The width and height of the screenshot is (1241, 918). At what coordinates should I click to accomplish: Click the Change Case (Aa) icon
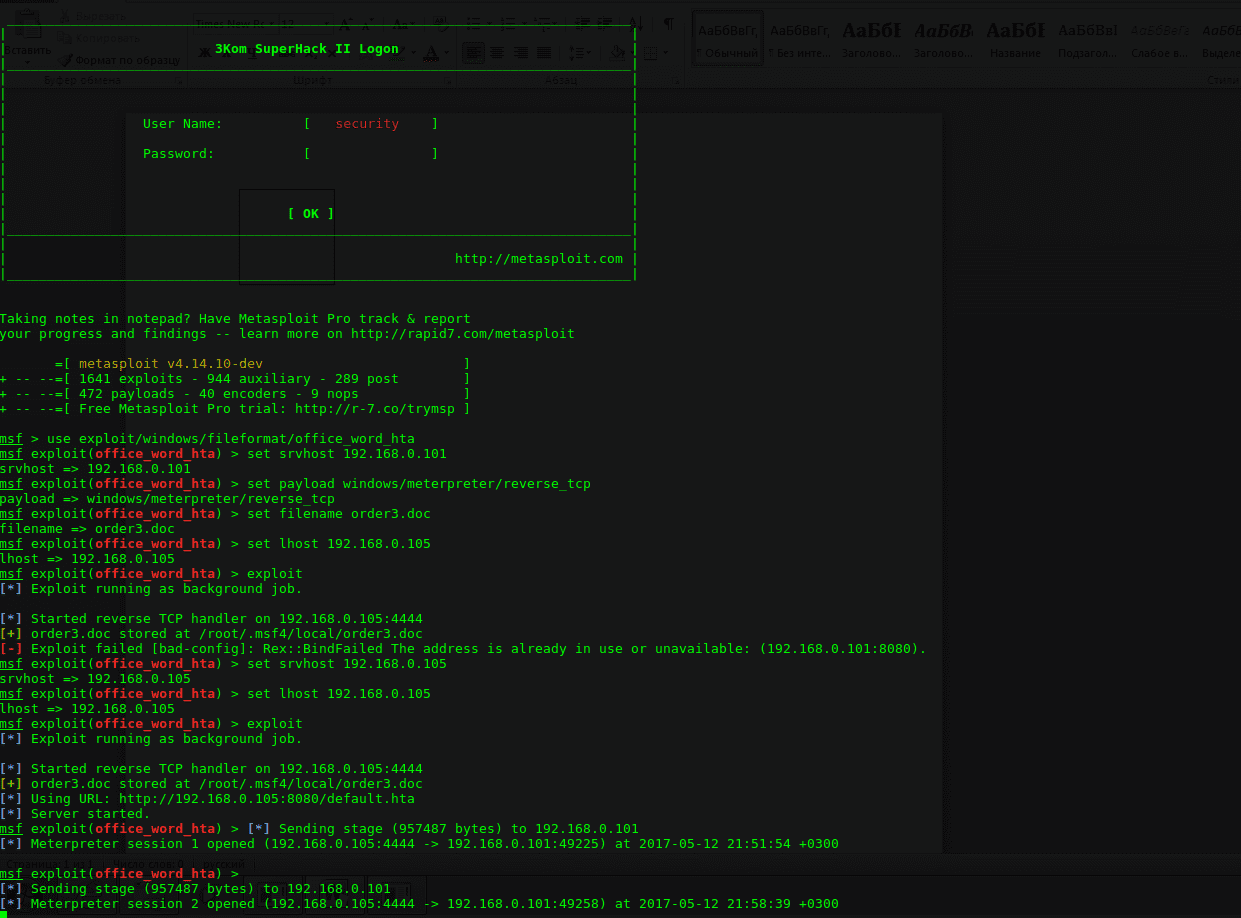tap(404, 23)
